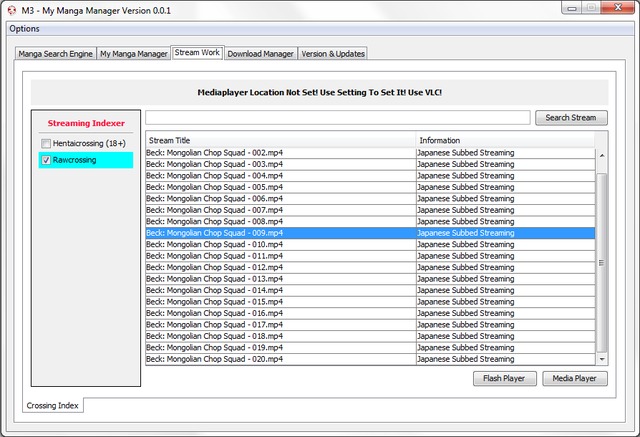The width and height of the screenshot is (640, 437).
Task: Open the Version & Updates tab
Action: (x=333, y=54)
